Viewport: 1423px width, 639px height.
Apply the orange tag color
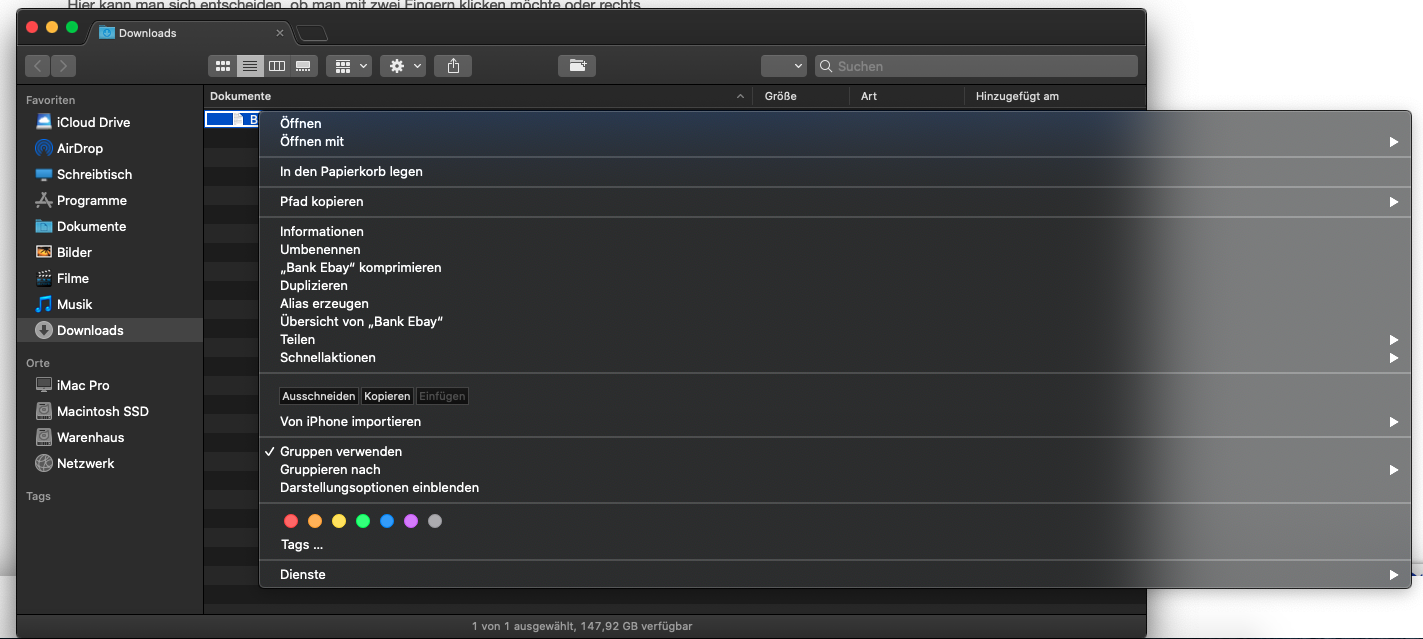point(315,521)
